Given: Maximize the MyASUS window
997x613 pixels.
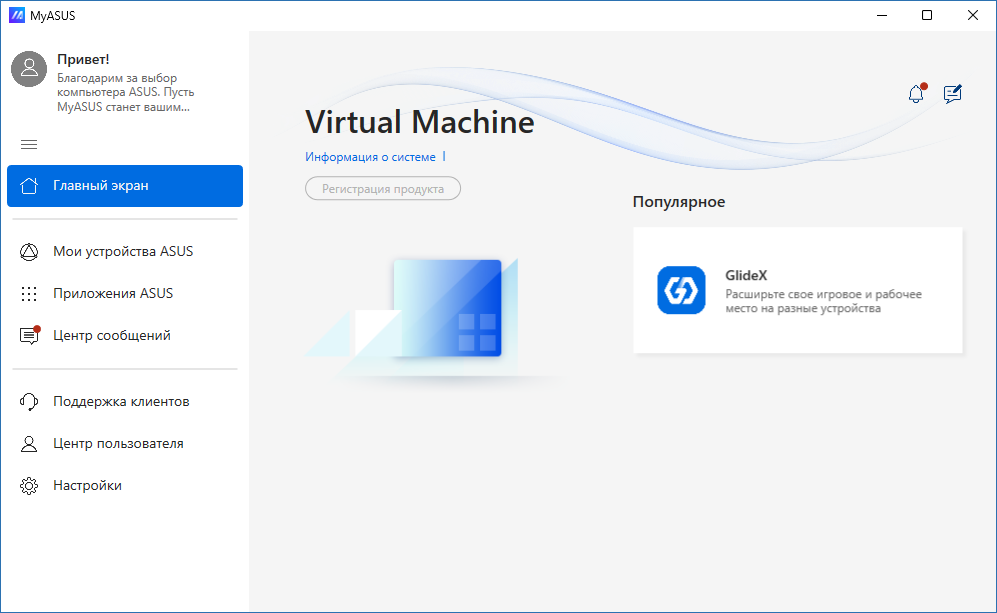Looking at the screenshot, I should (927, 15).
